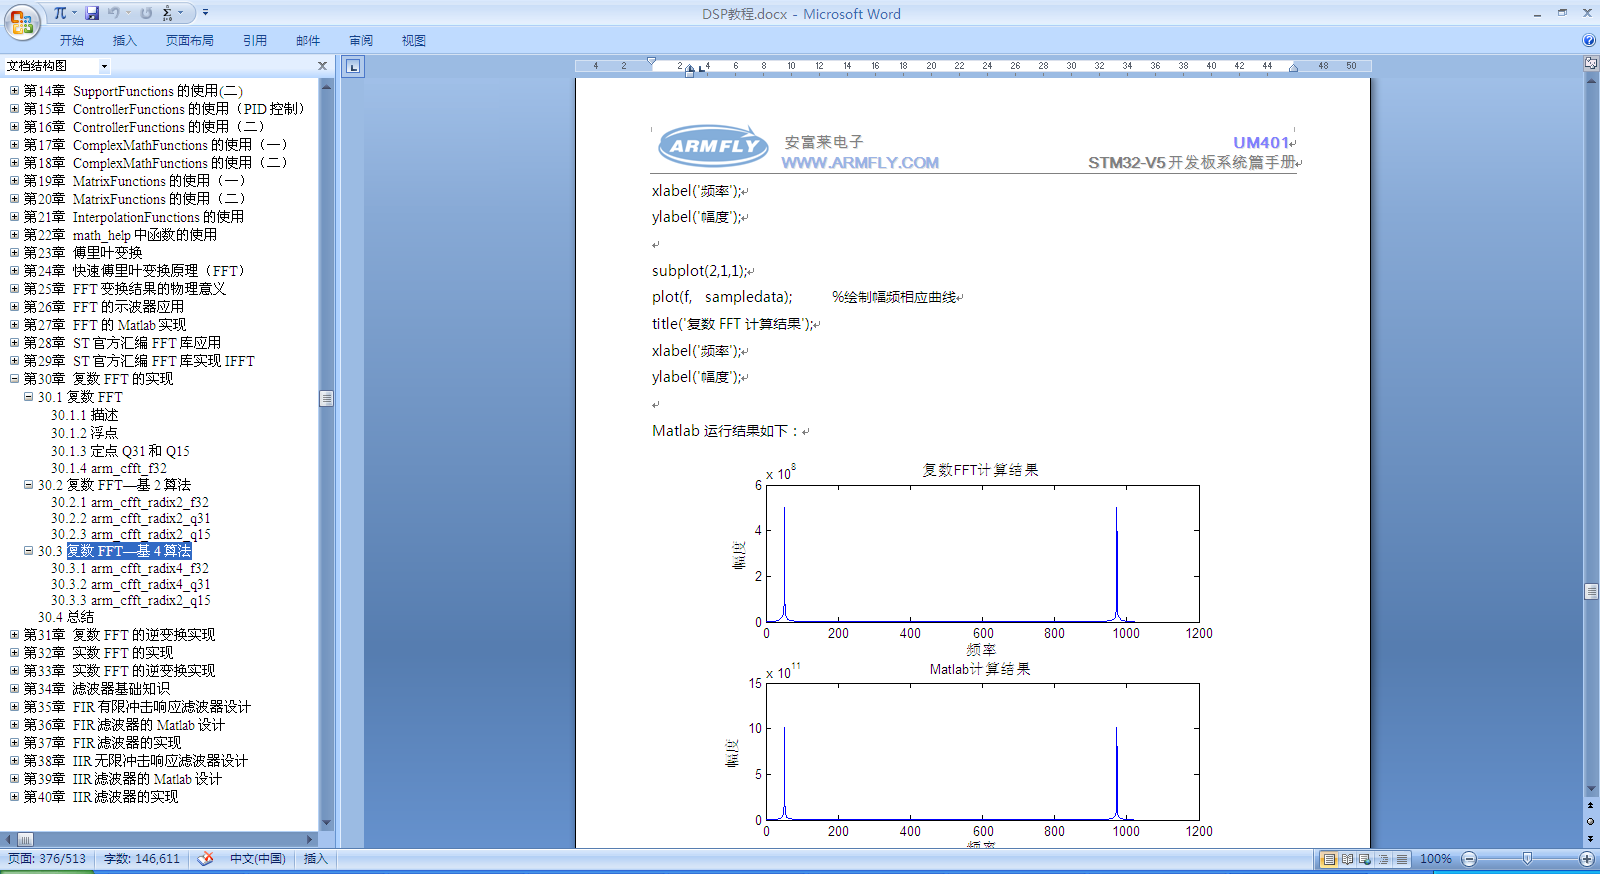Jump to 30.3.1 arm_cfft_radix4_f32 heading
Viewport: 1600px width, 874px height.
click(130, 568)
